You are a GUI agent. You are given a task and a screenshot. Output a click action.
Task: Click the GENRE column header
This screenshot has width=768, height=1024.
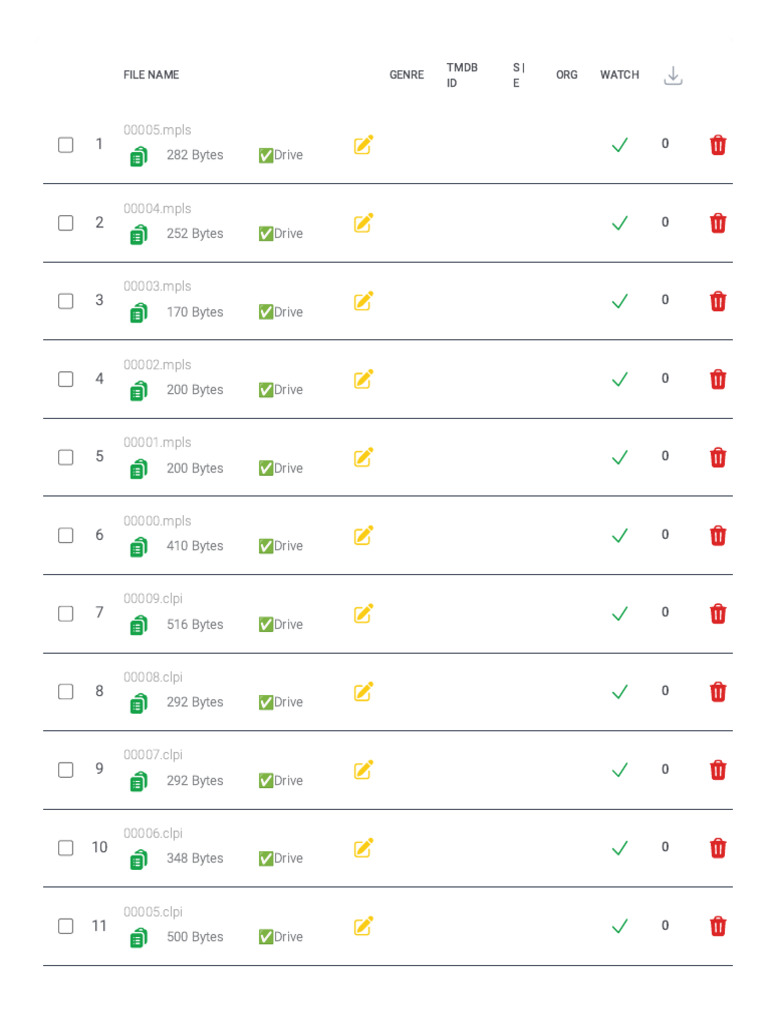click(406, 75)
